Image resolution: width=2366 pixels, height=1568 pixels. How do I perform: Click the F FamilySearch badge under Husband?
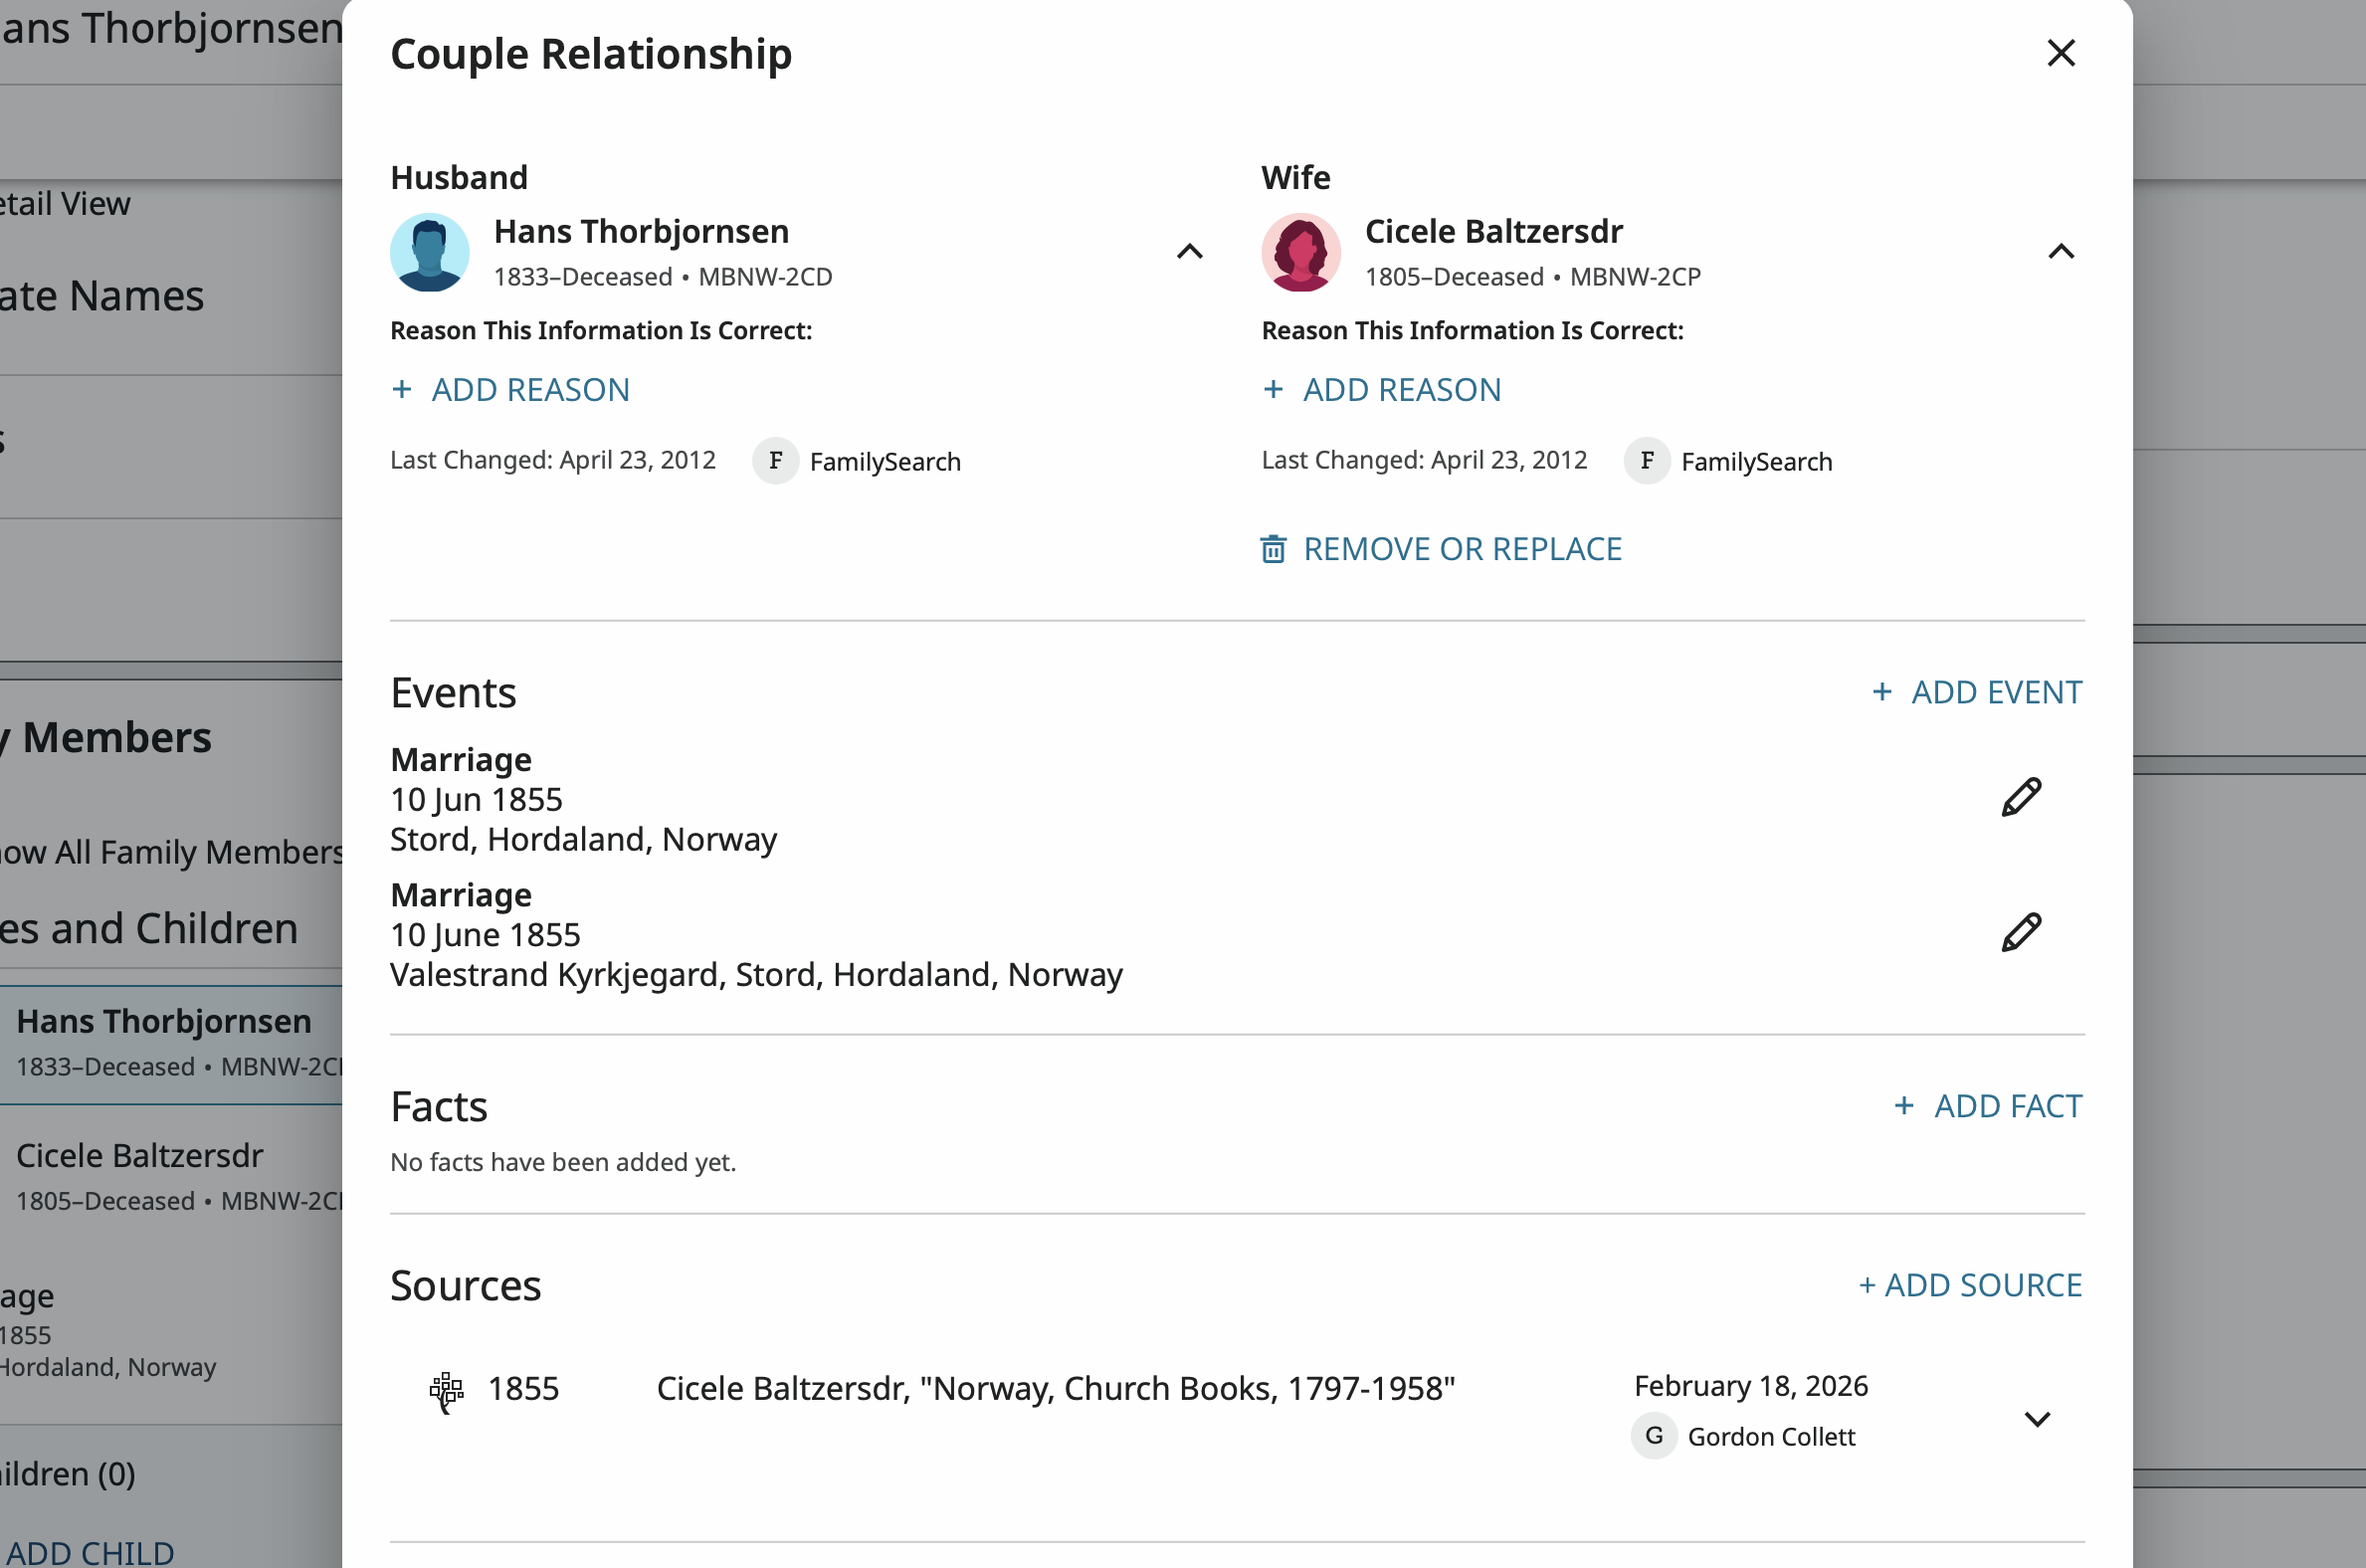[775, 461]
